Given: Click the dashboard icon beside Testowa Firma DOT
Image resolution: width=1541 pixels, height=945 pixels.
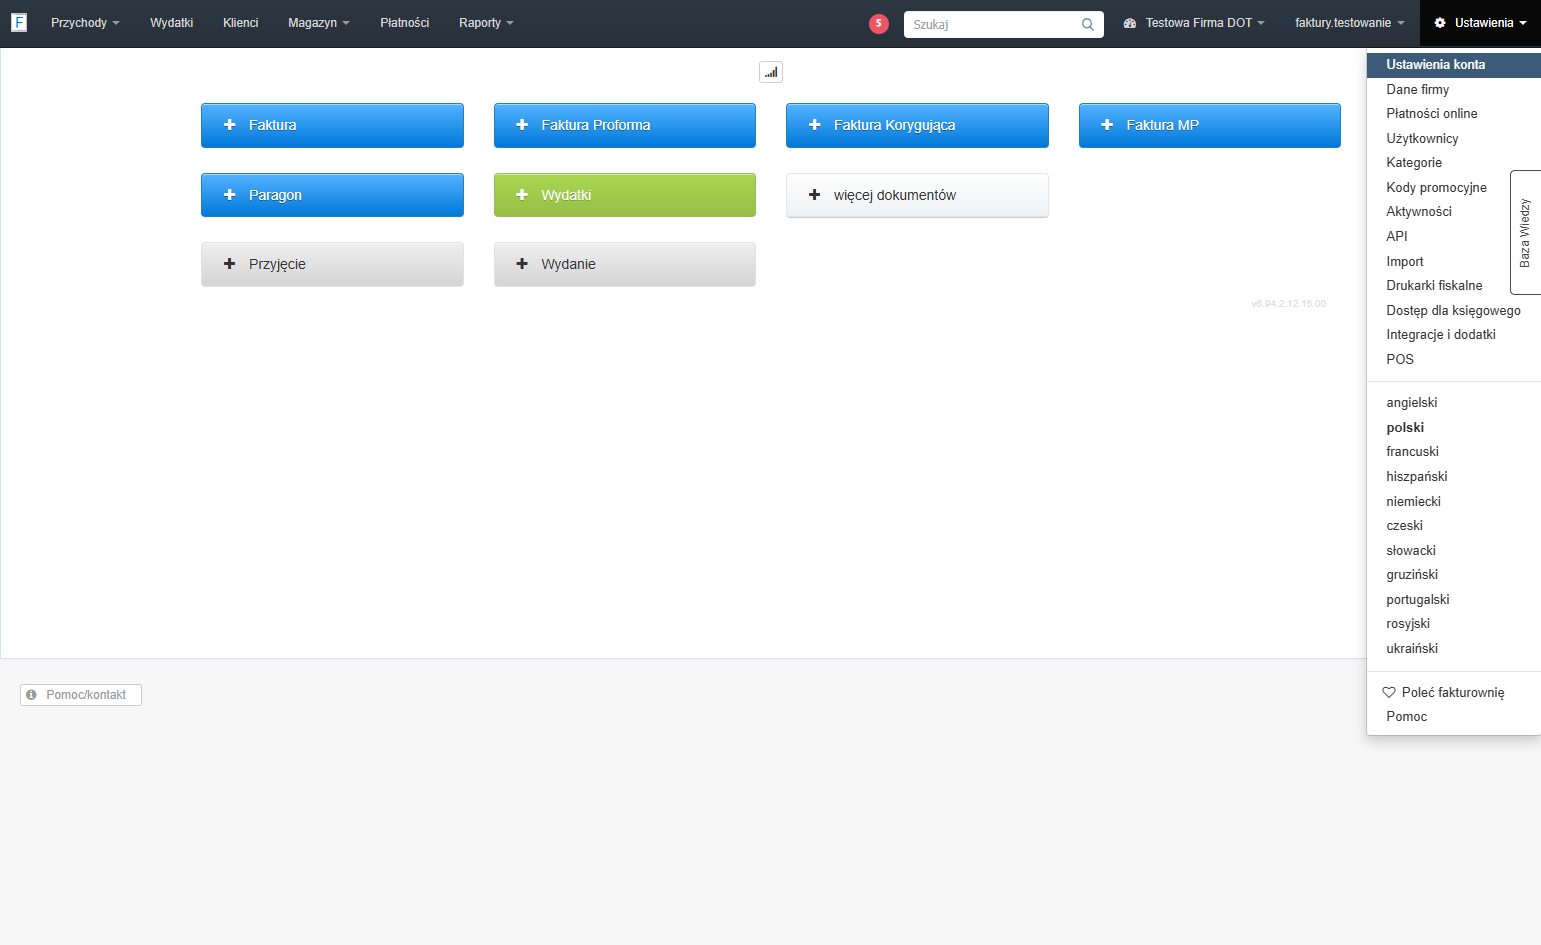Looking at the screenshot, I should pos(1130,23).
